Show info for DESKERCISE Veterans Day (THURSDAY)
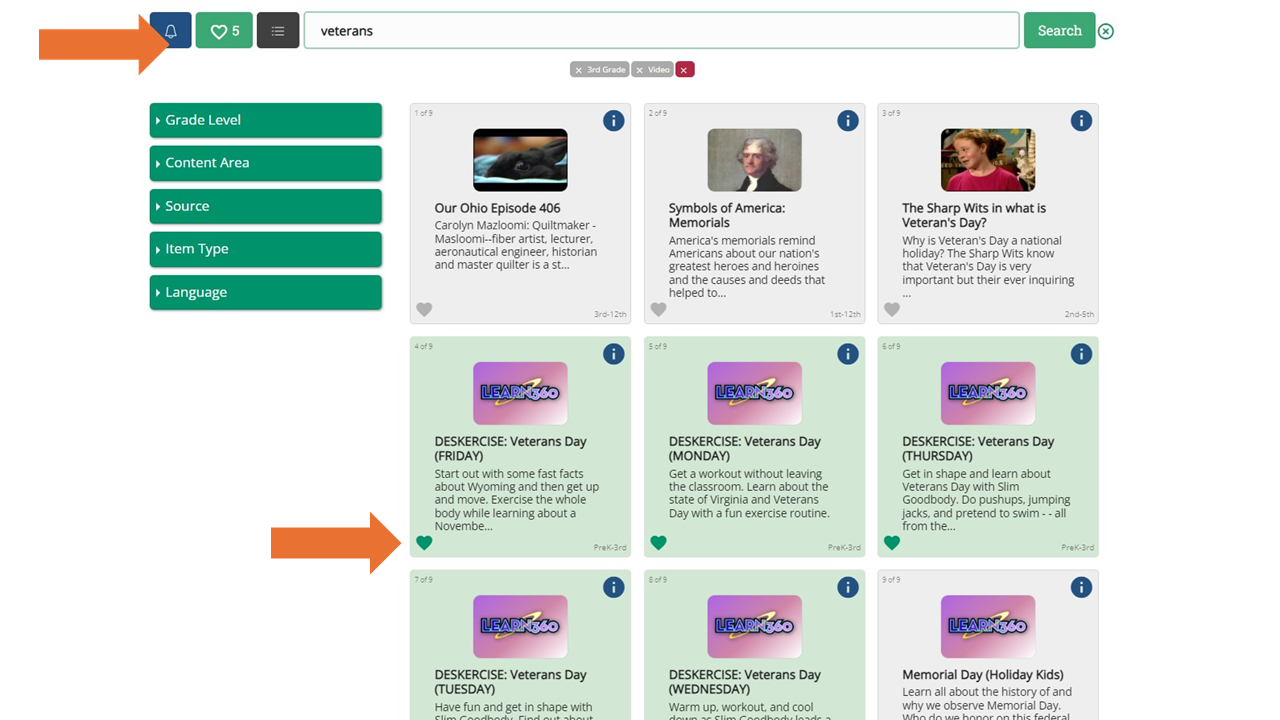The image size is (1280, 720). 1081,354
